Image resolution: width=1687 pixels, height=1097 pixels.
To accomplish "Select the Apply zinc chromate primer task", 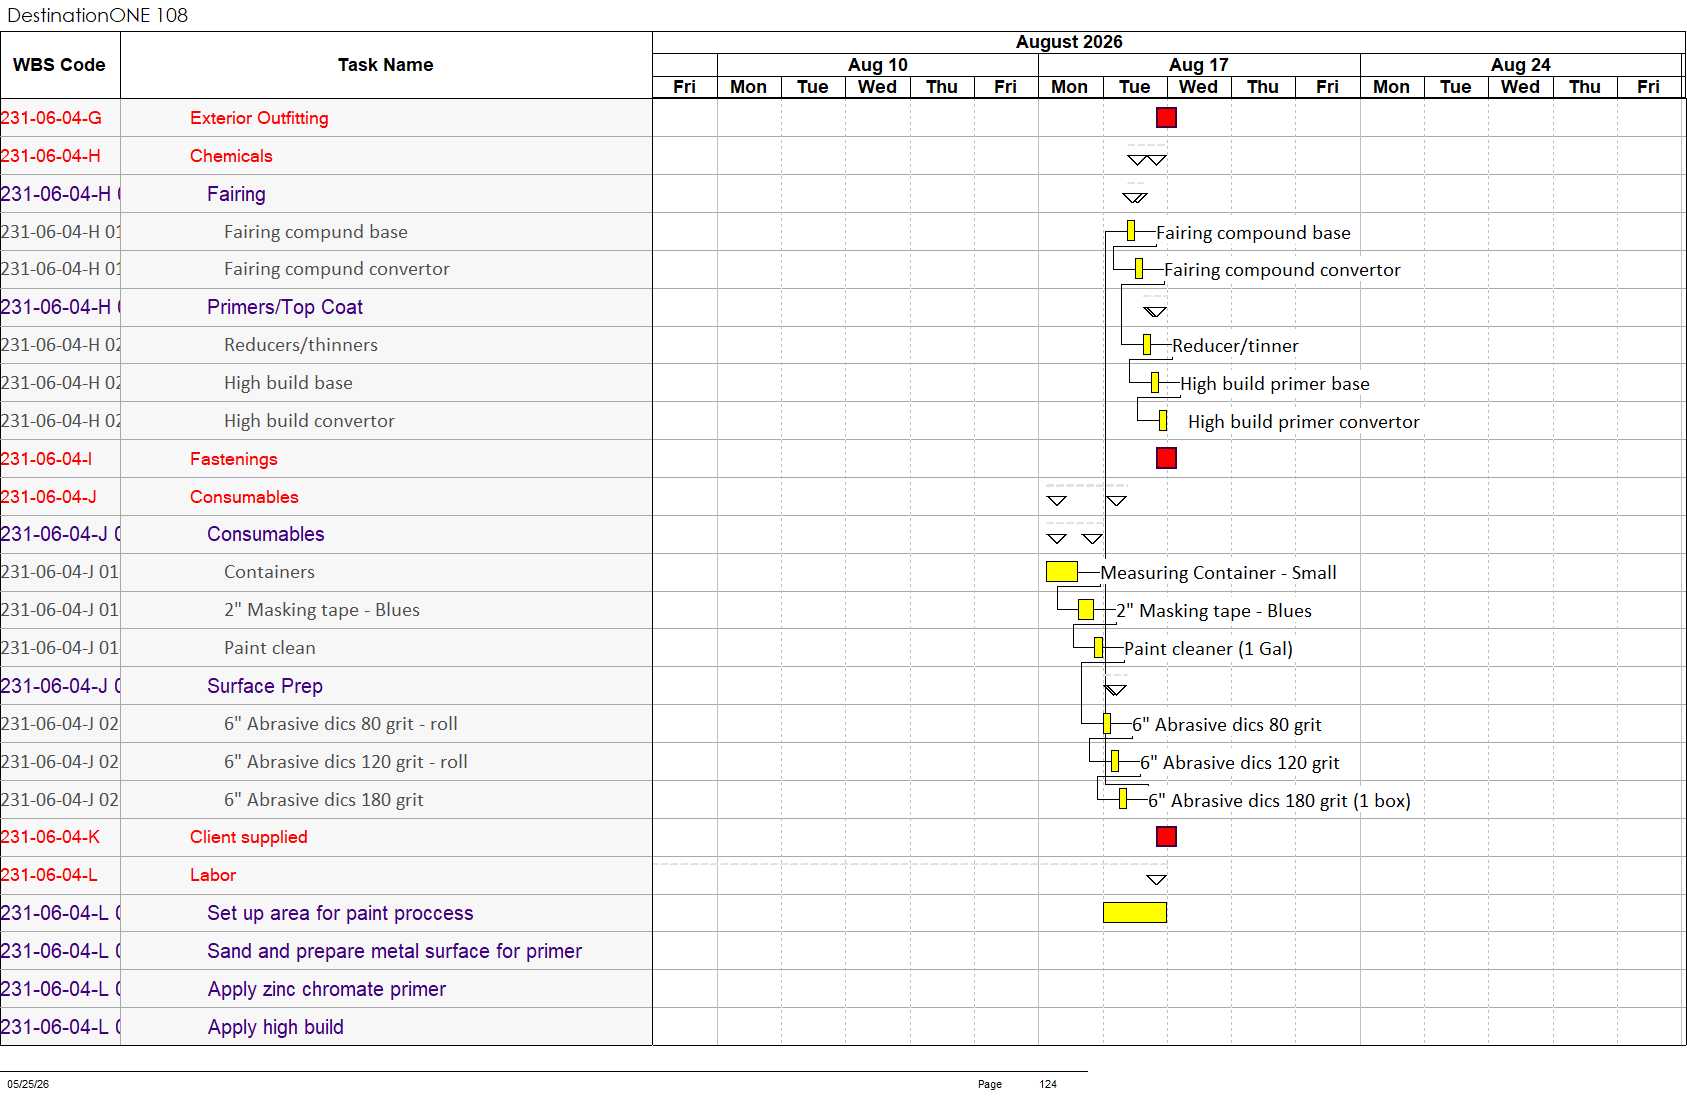I will point(326,989).
